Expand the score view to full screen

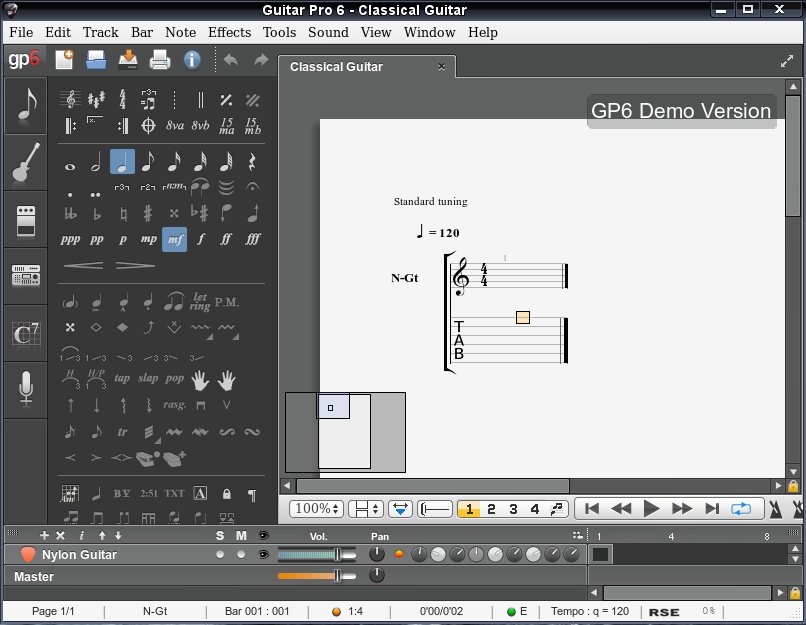(786, 62)
